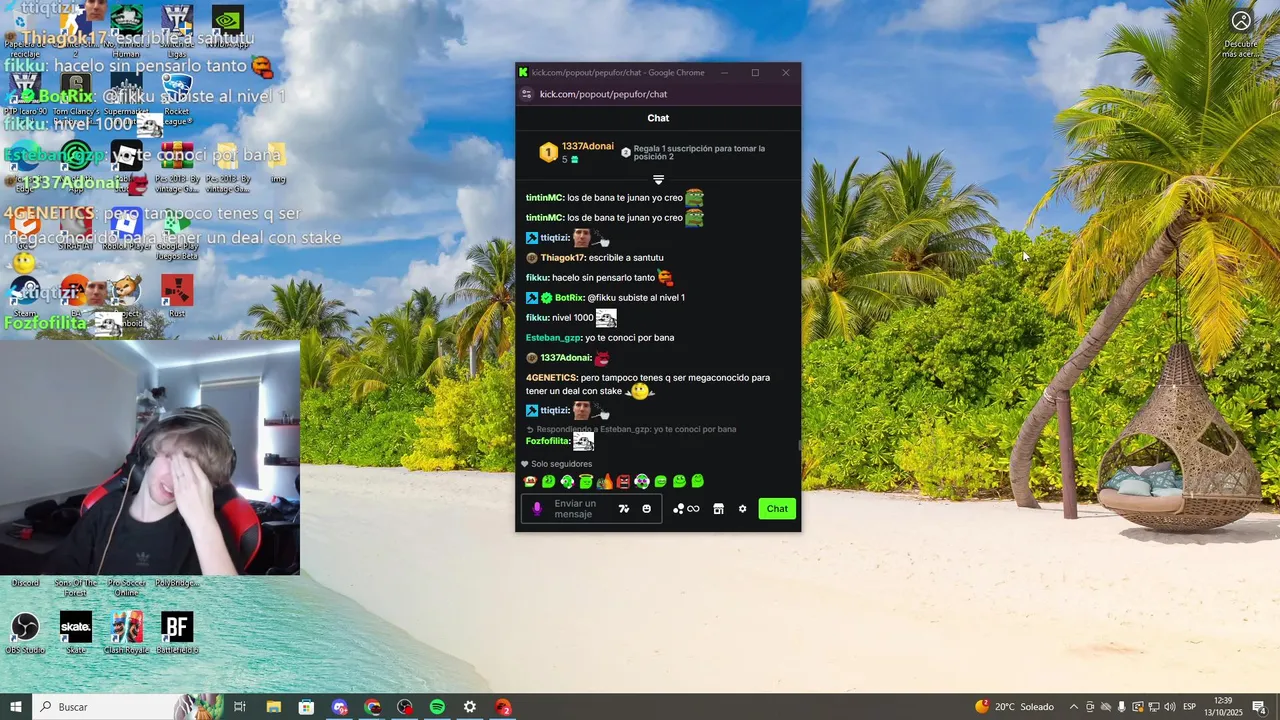This screenshot has width=1280, height=720.
Task: Click the kick.com/popout/pepufor/chat address bar
Action: point(603,94)
